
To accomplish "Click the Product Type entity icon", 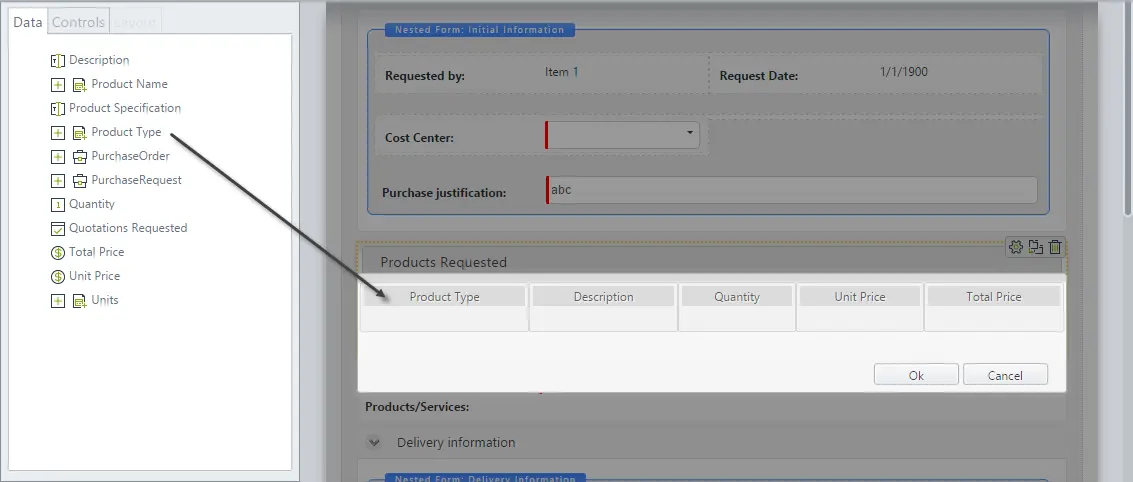I will click(x=79, y=133).
